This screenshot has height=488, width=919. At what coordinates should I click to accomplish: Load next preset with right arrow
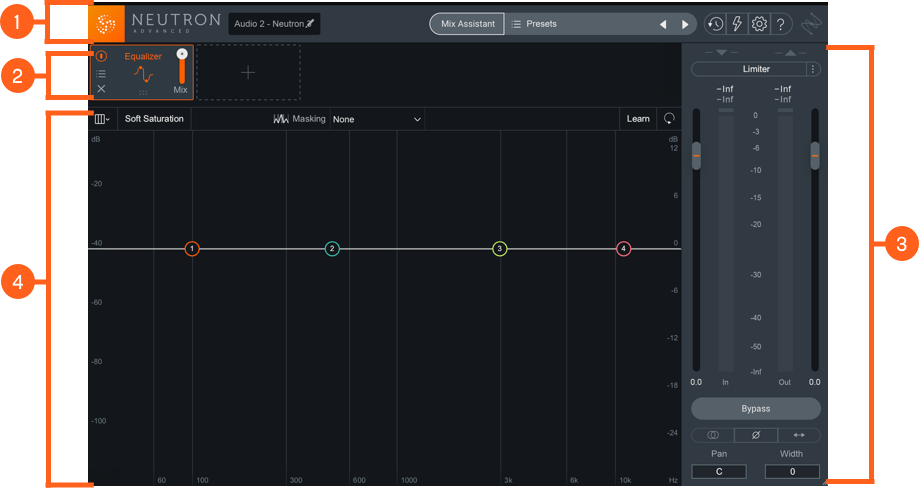(685, 25)
